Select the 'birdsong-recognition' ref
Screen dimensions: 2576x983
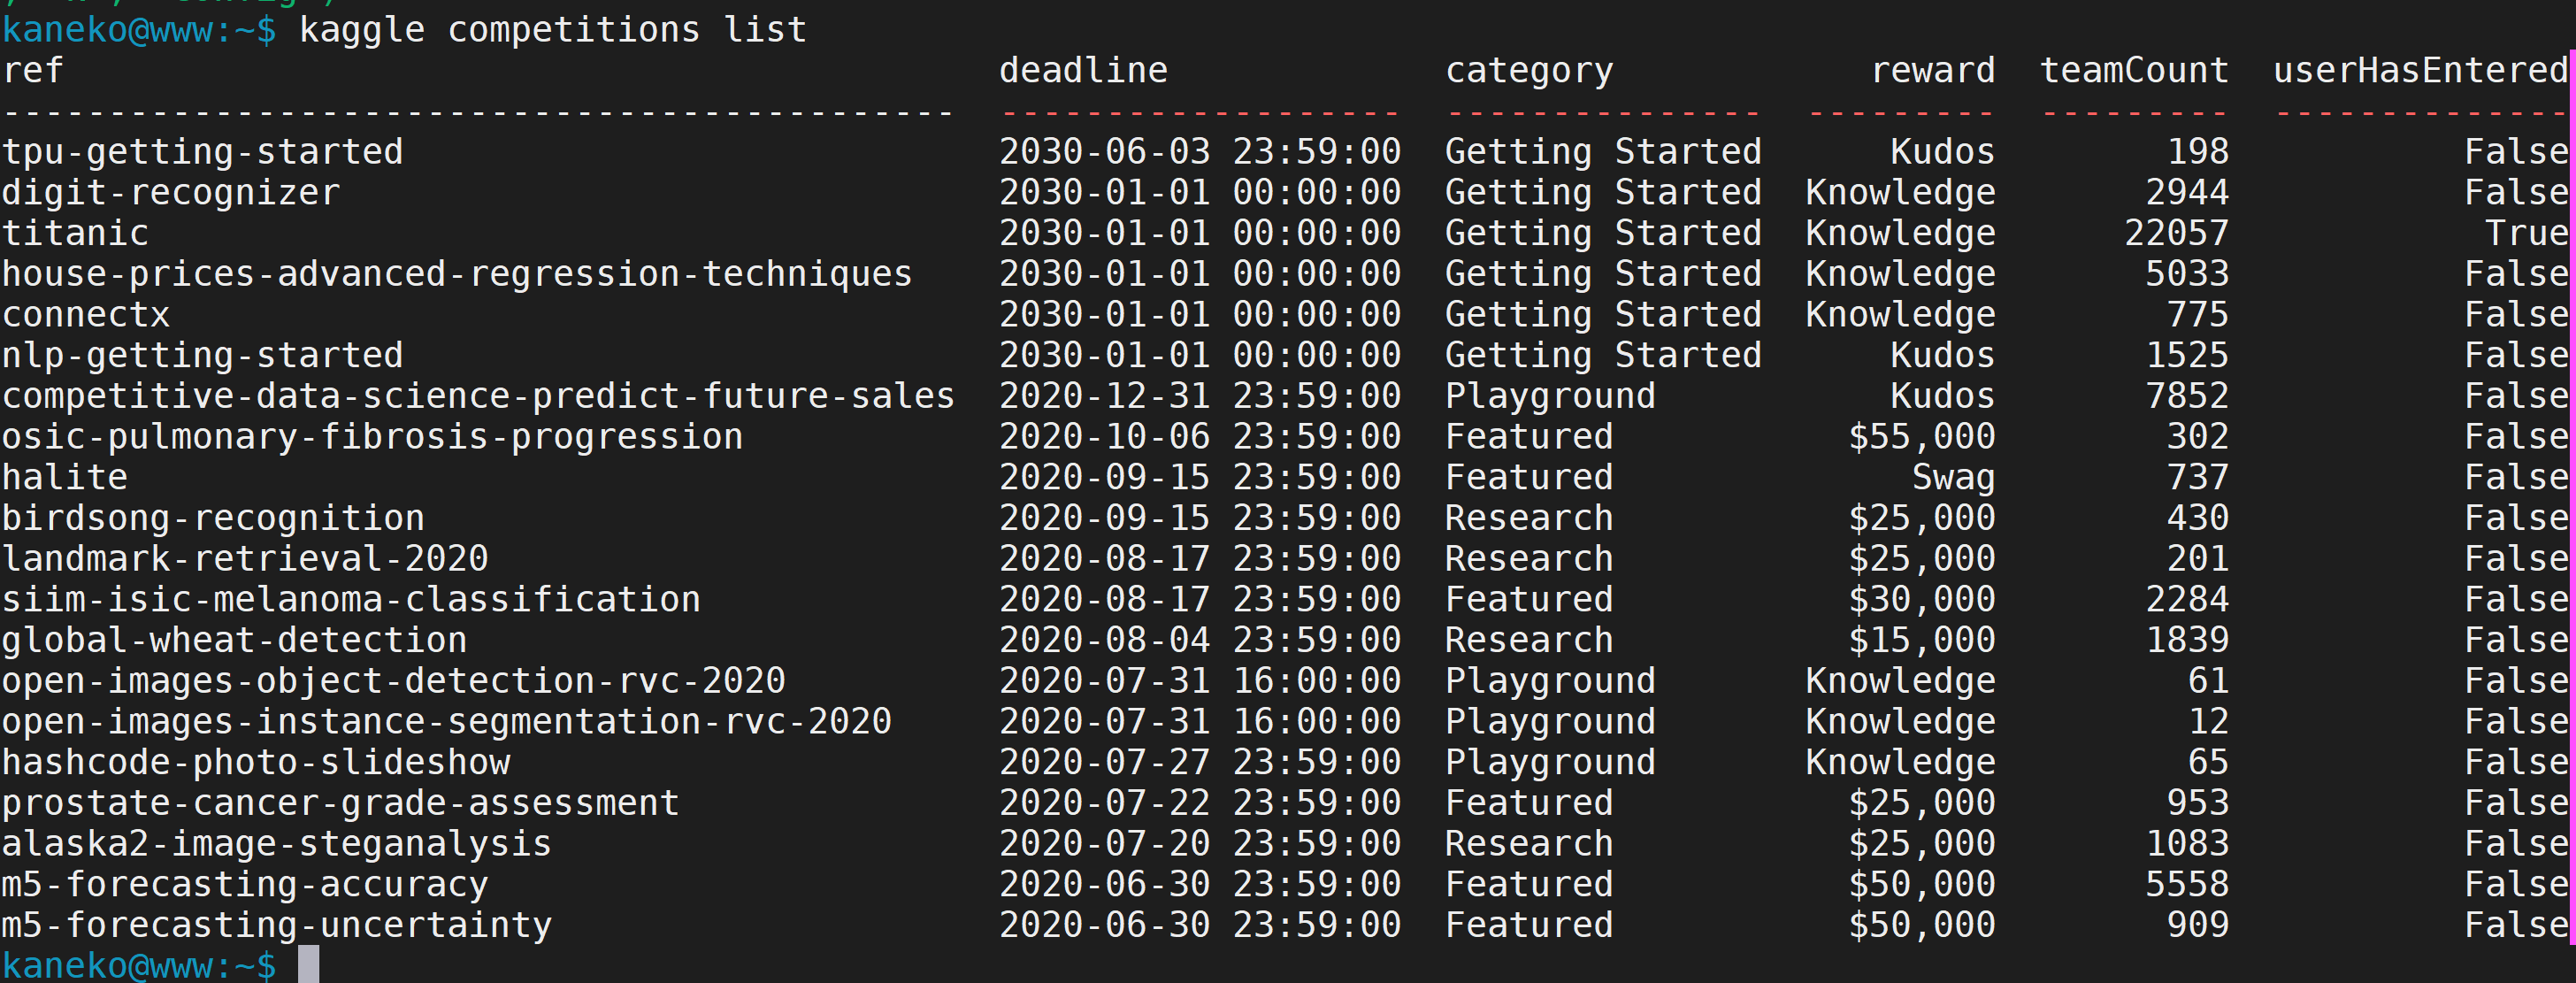(x=213, y=518)
